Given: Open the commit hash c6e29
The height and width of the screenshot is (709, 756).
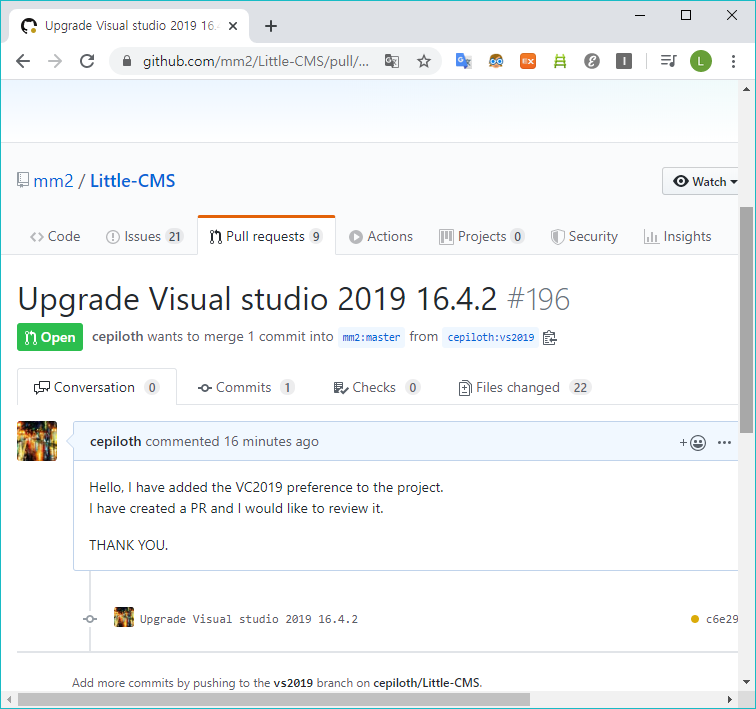Looking at the screenshot, I should click(722, 619).
